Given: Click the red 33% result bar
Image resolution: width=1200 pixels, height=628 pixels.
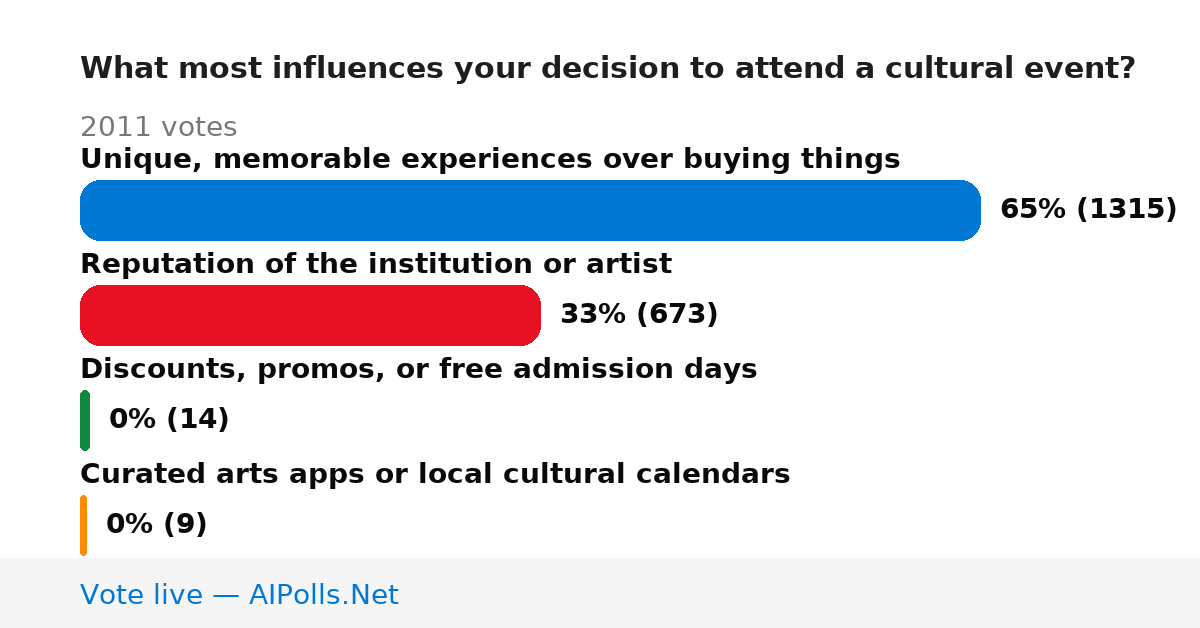Looking at the screenshot, I should (310, 315).
